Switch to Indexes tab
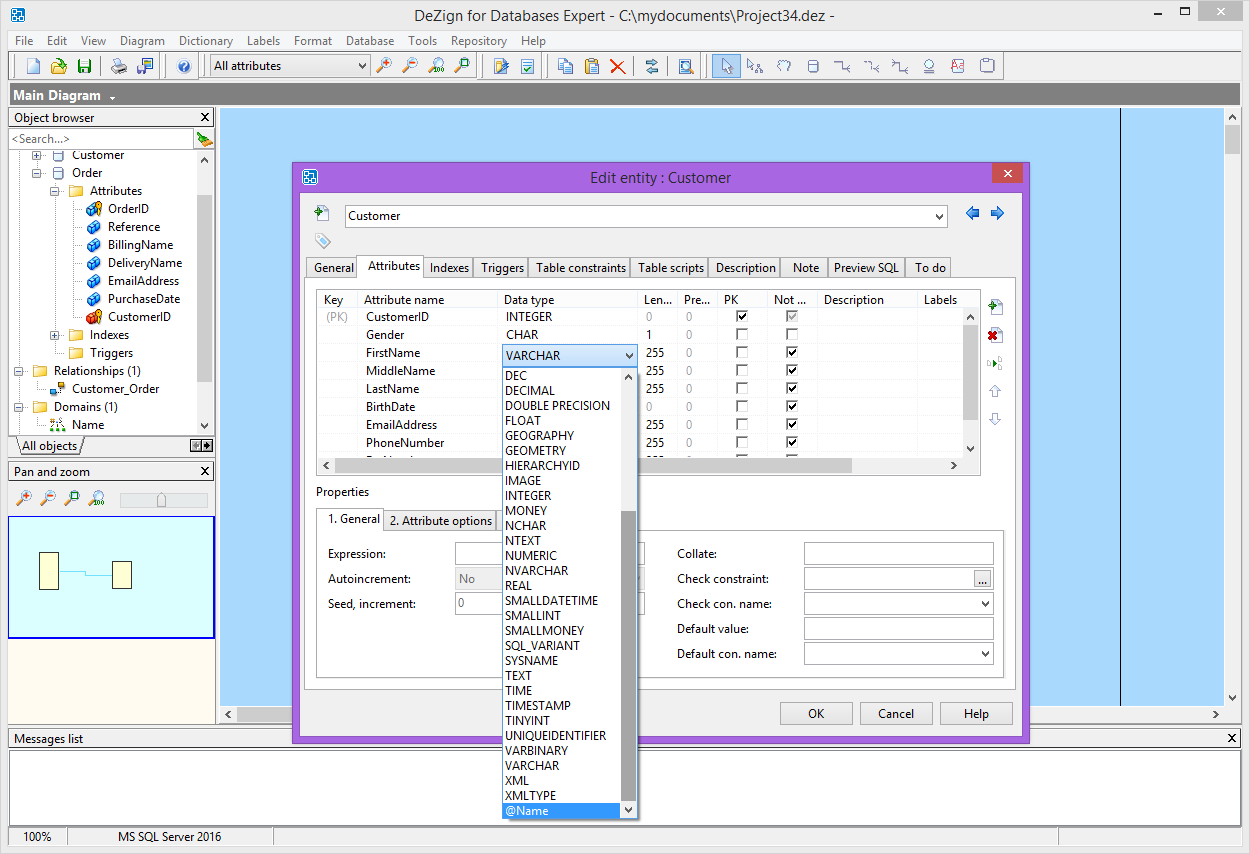The height and width of the screenshot is (854, 1250). click(449, 267)
